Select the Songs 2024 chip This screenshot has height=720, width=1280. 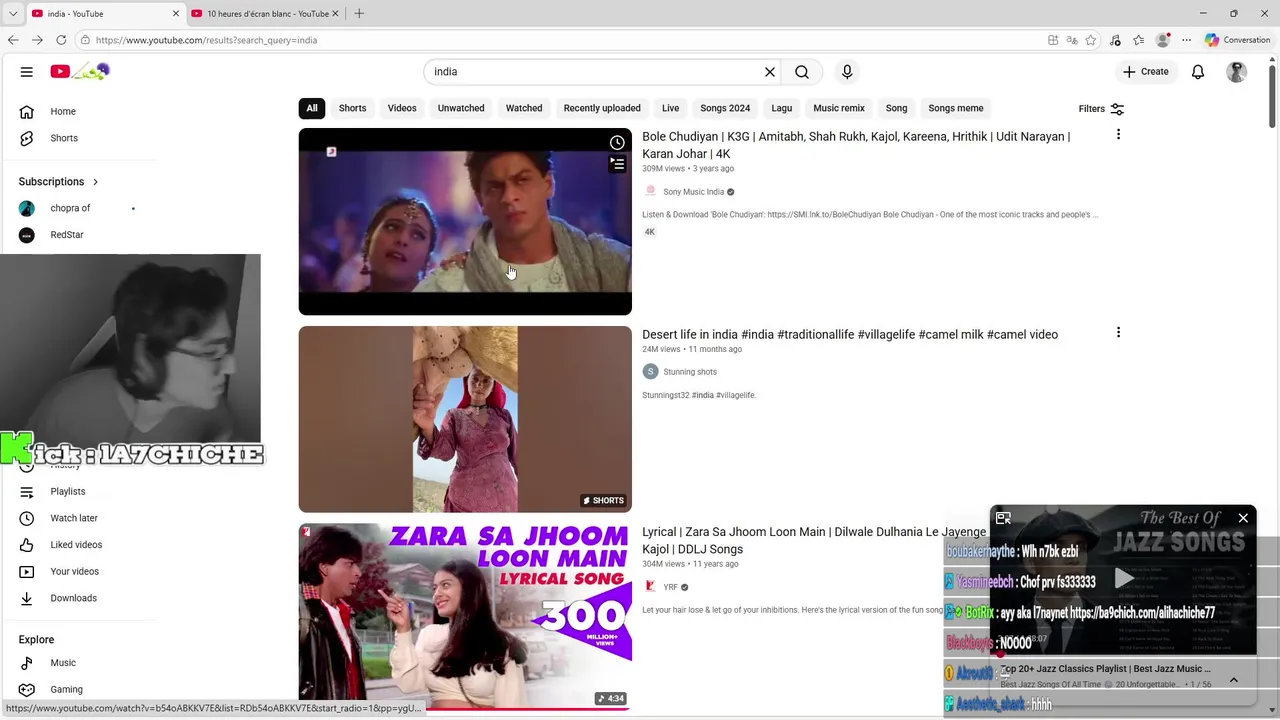725,108
